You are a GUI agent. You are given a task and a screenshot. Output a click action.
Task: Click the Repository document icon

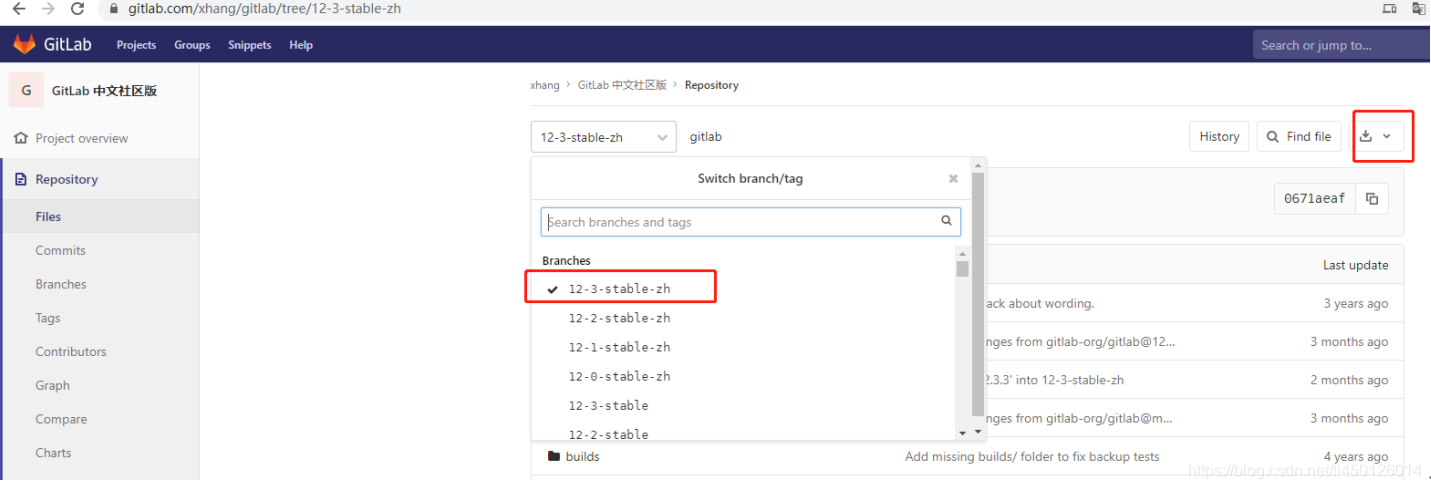tap(21, 180)
